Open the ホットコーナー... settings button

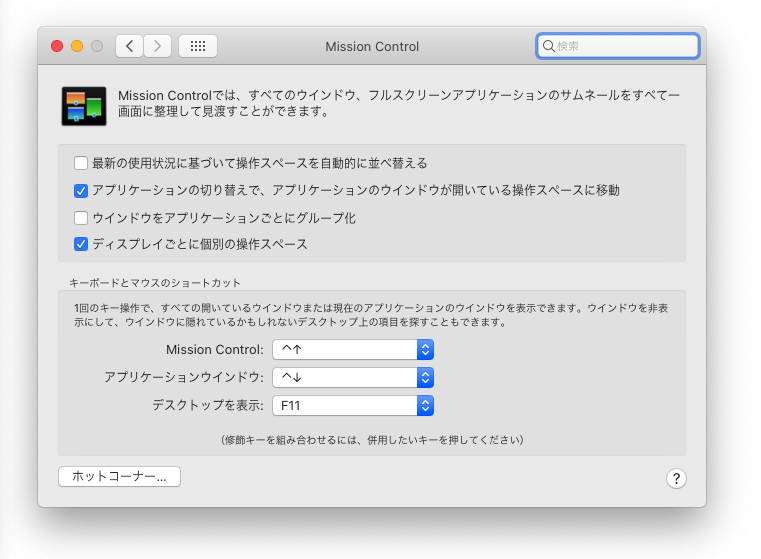tap(119, 477)
